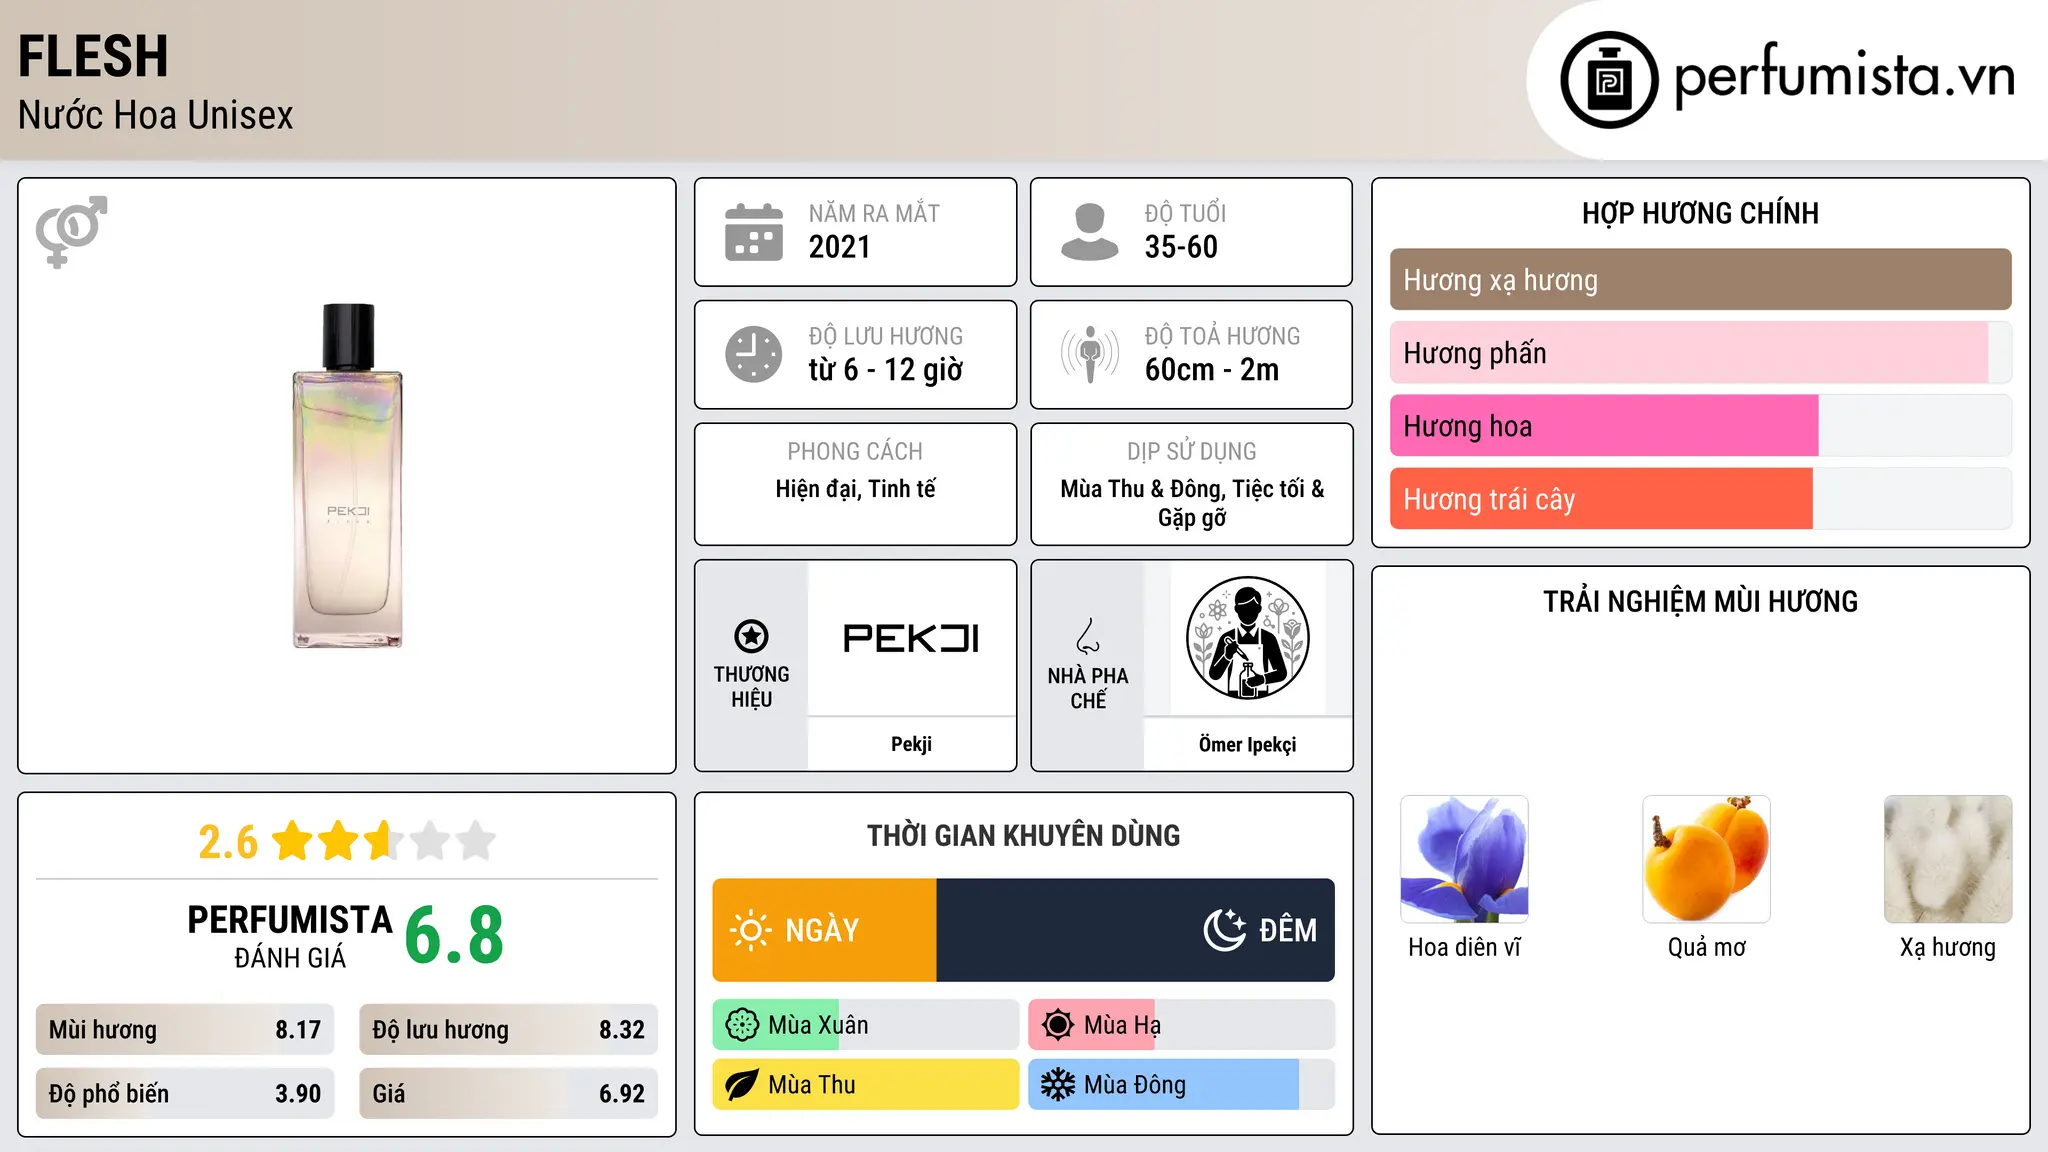This screenshot has width=2048, height=1152.
Task: Click the person silhouette age icon
Action: (x=1090, y=232)
